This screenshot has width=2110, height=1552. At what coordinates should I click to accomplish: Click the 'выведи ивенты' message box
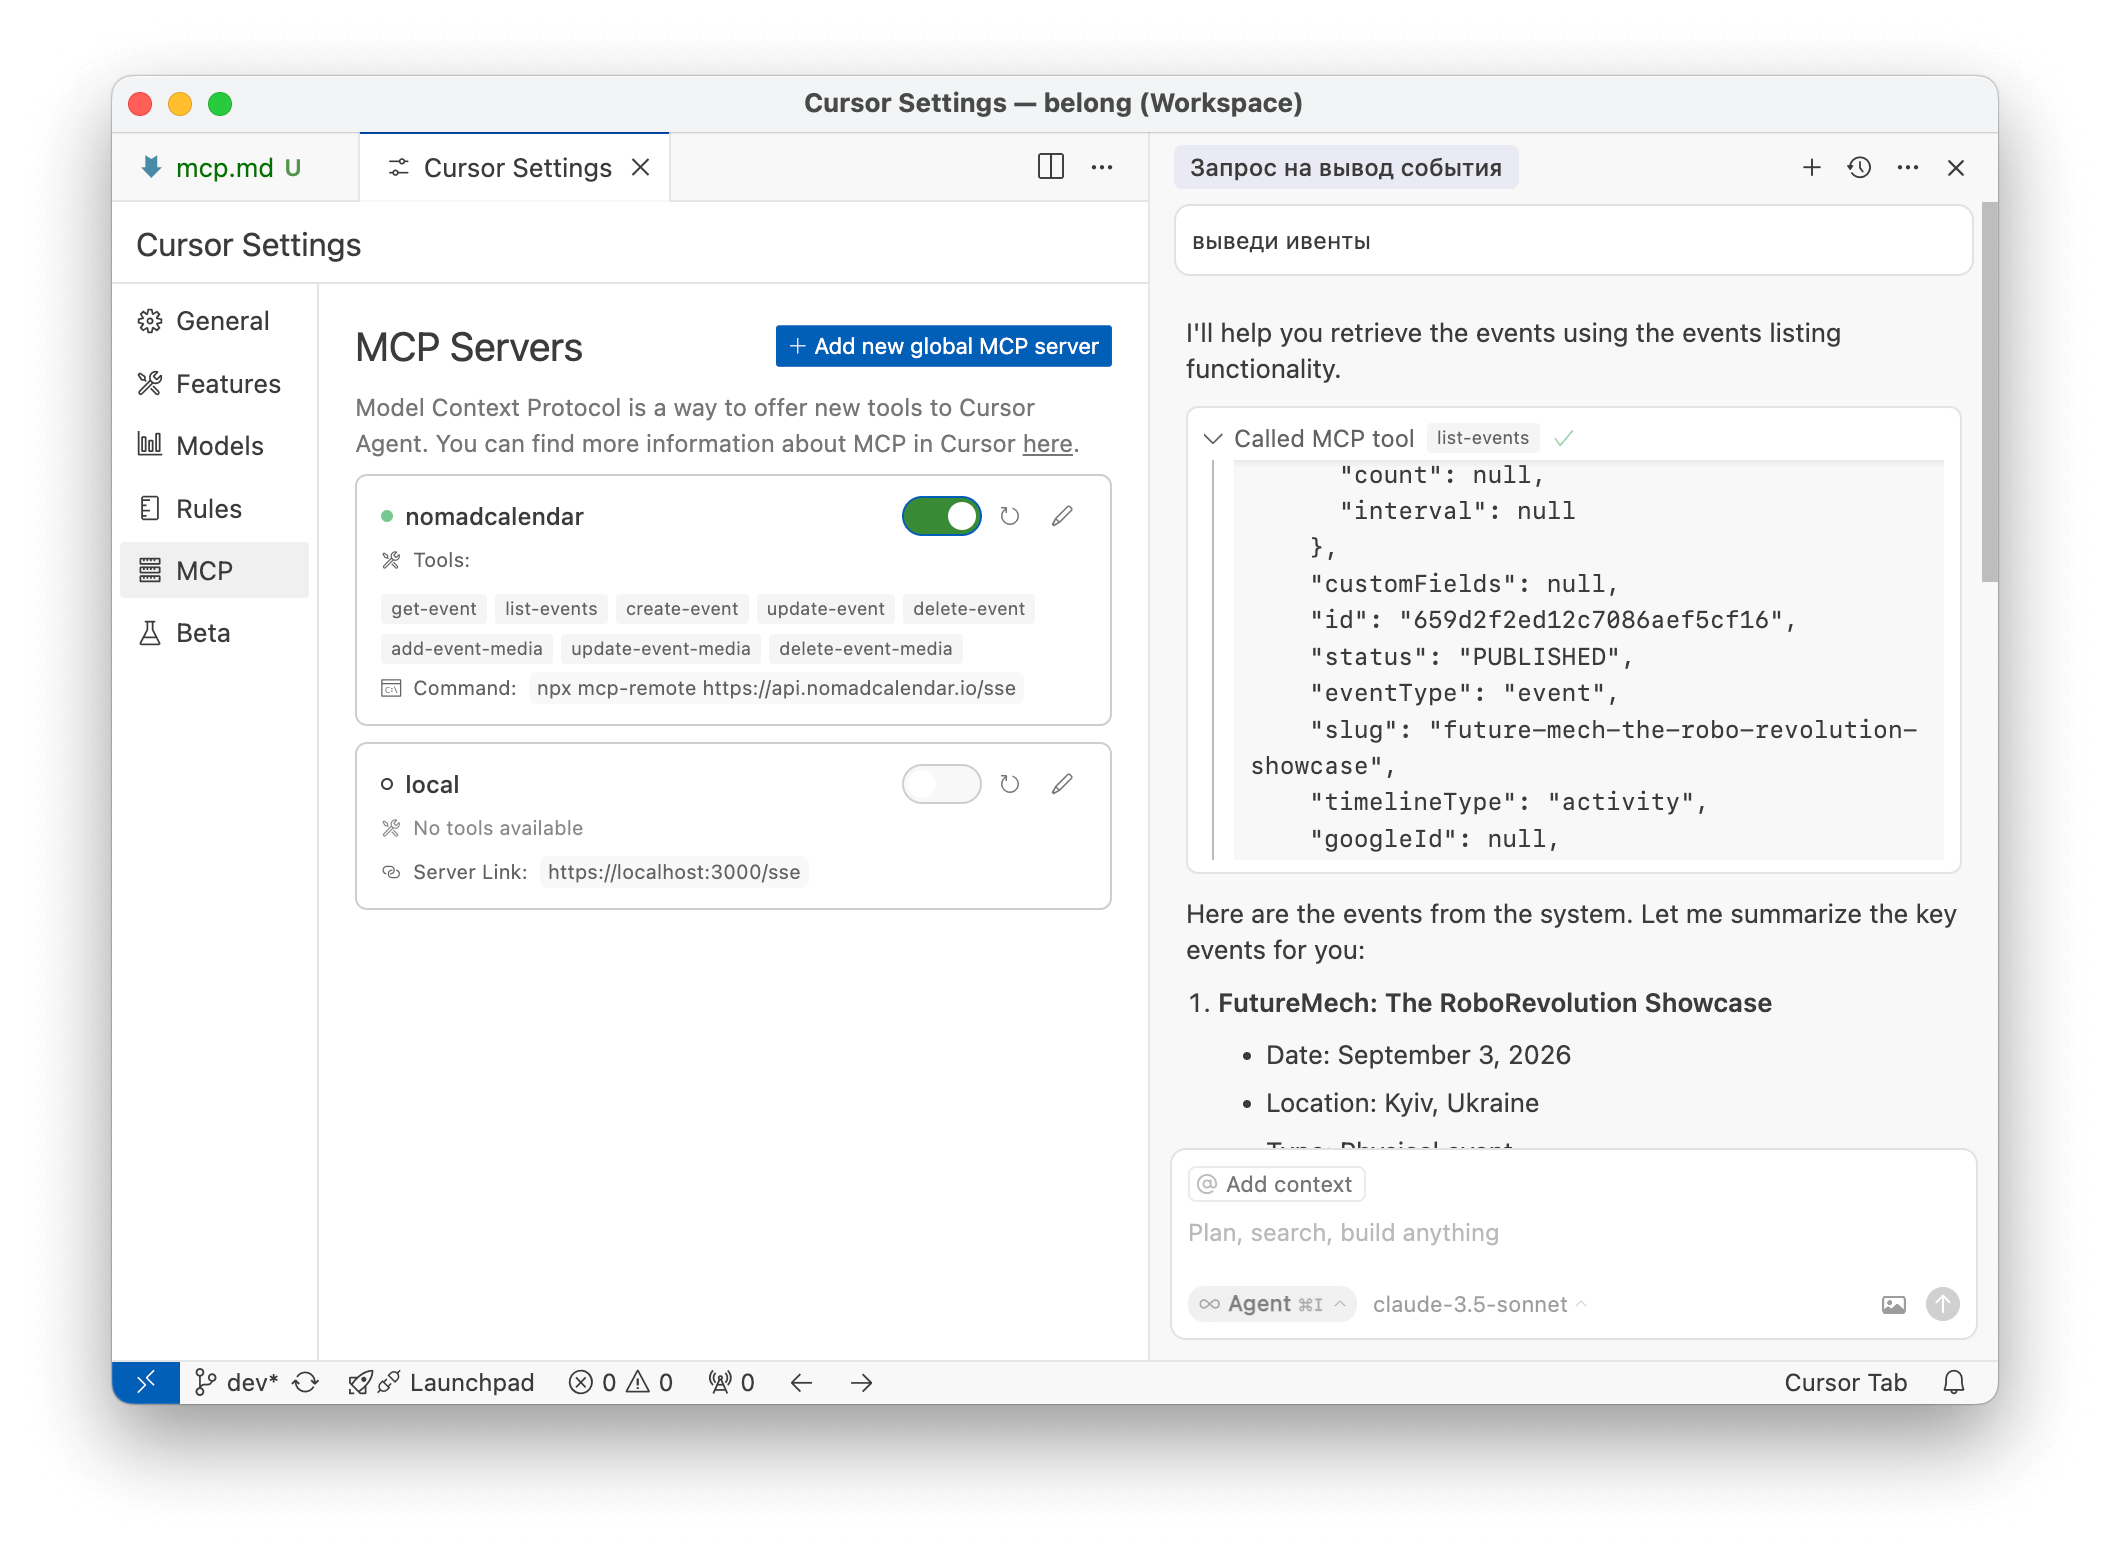click(x=1572, y=241)
